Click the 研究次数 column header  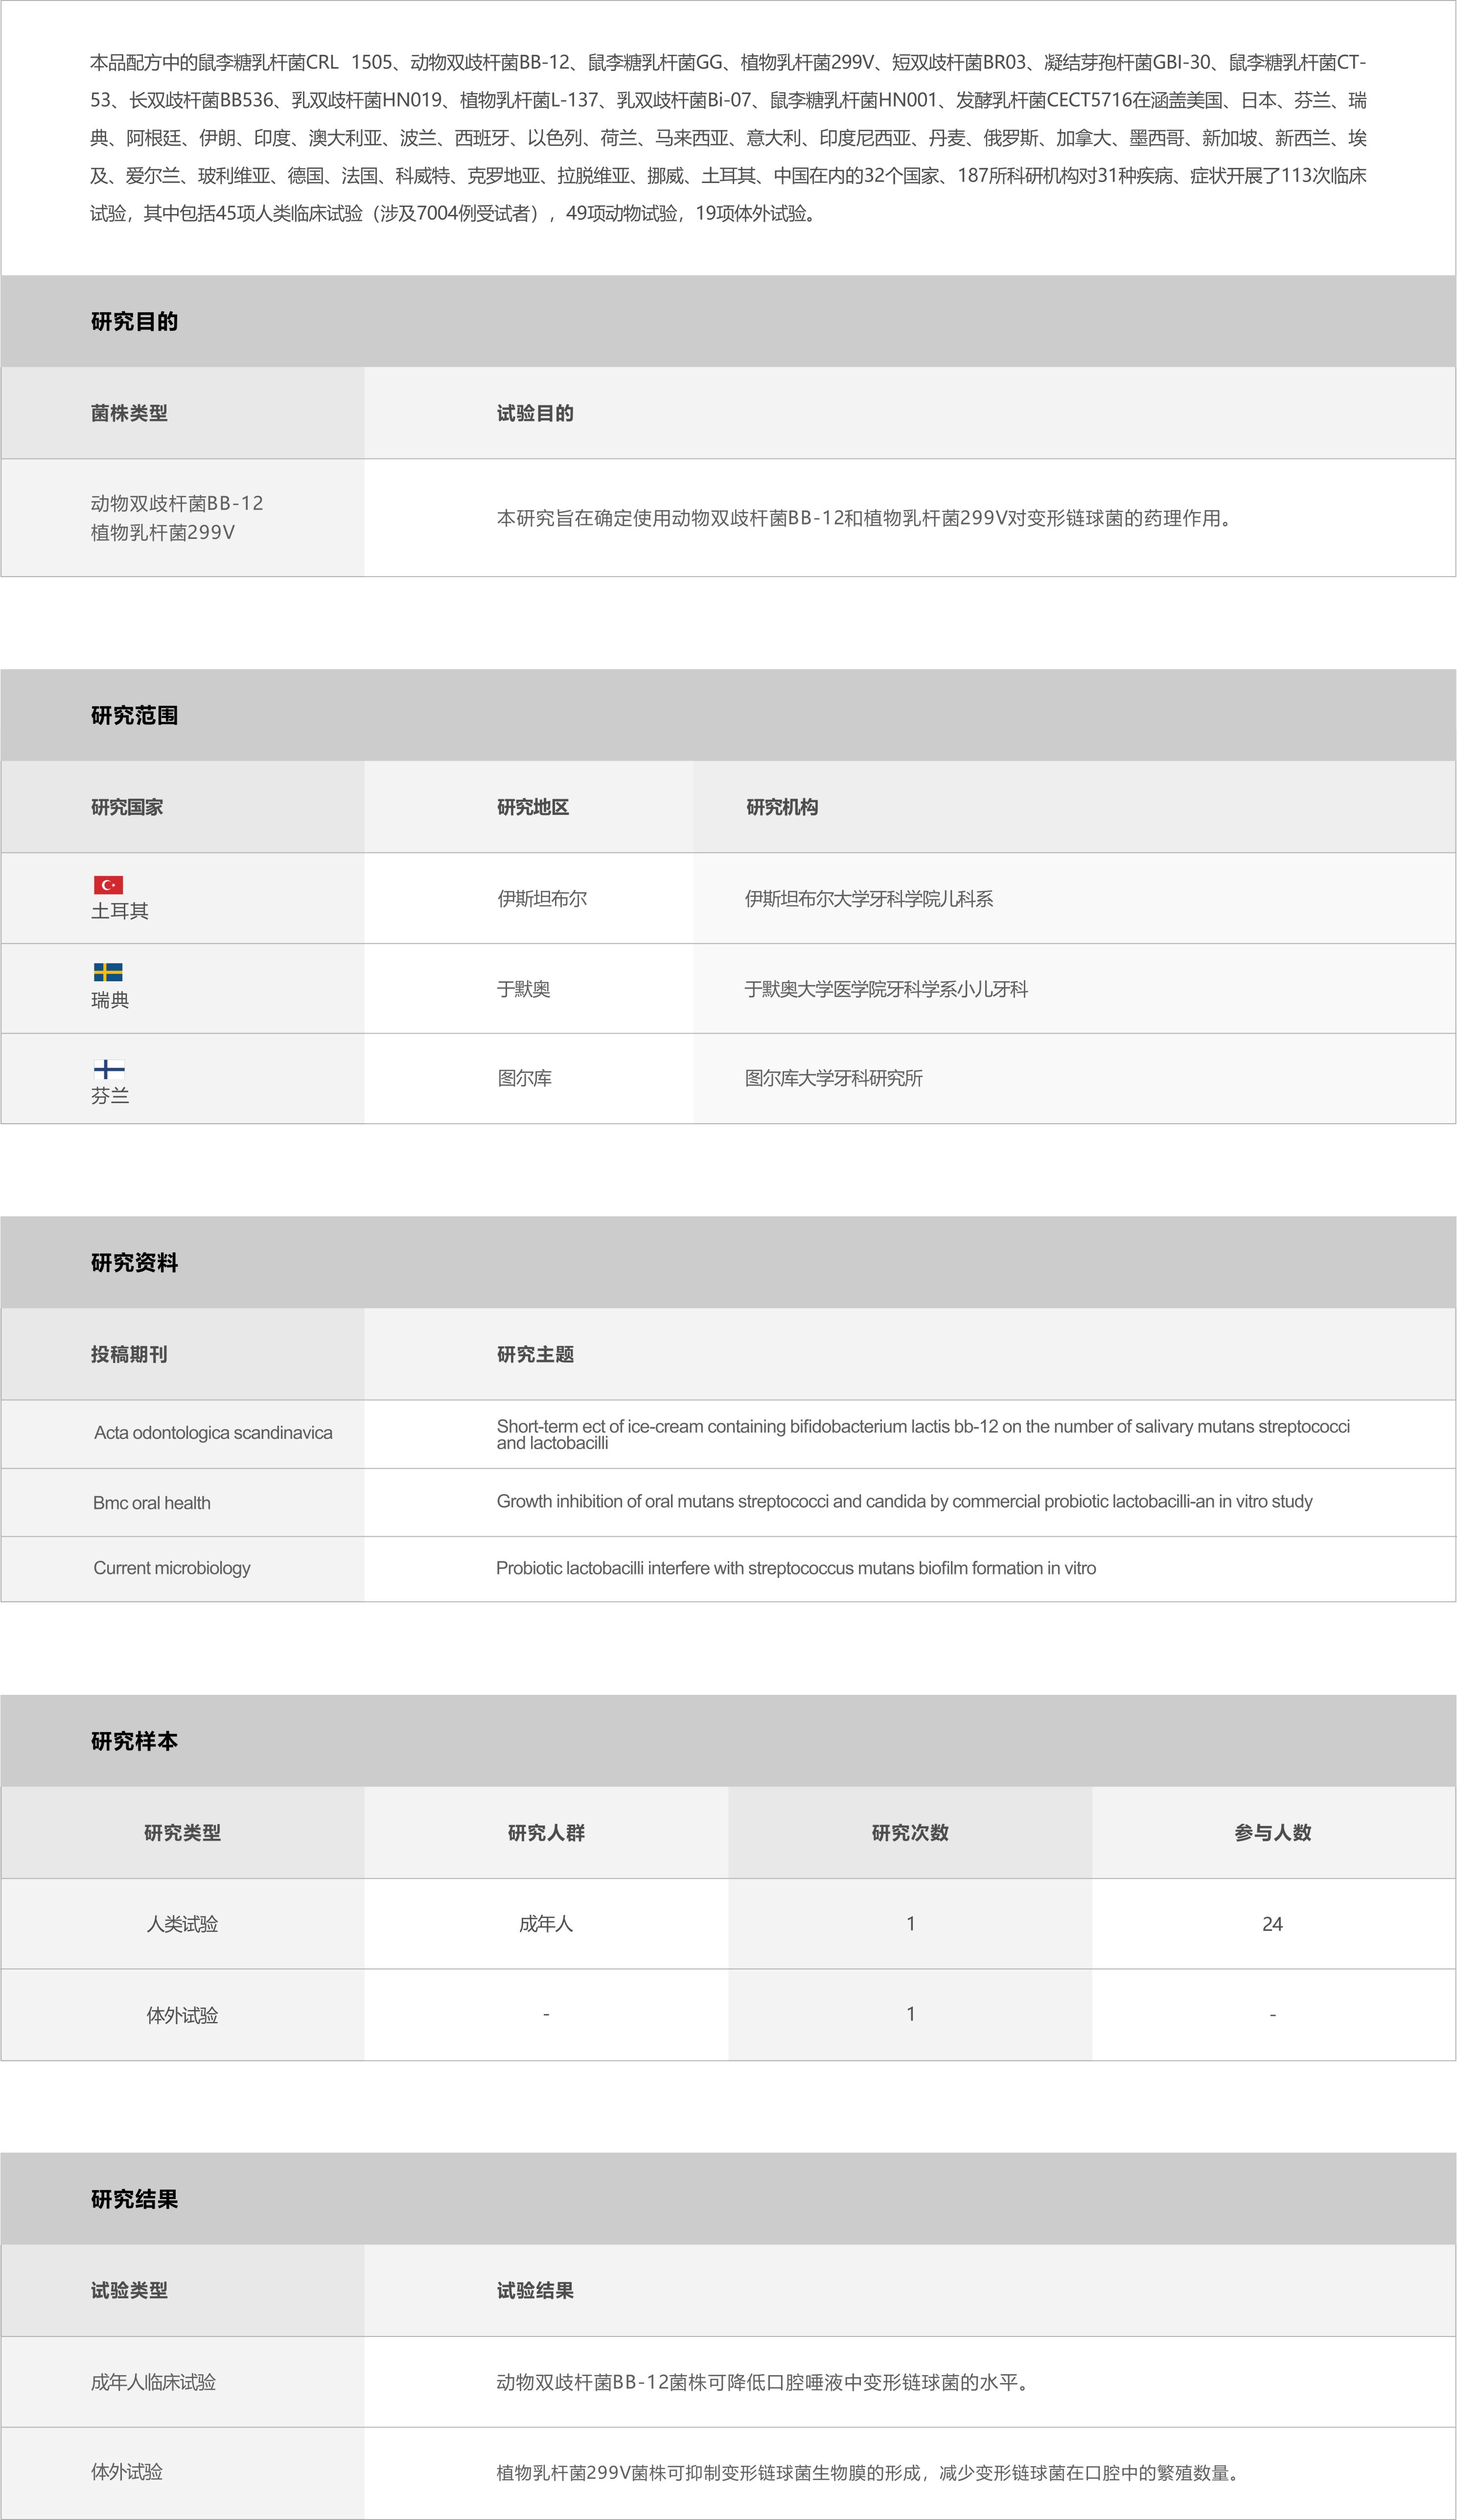[x=910, y=1833]
